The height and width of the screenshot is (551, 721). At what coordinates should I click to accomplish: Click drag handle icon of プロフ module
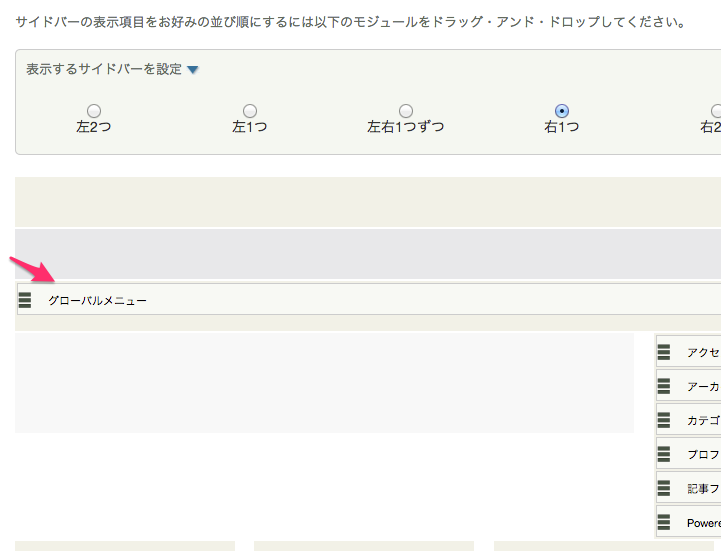(664, 454)
